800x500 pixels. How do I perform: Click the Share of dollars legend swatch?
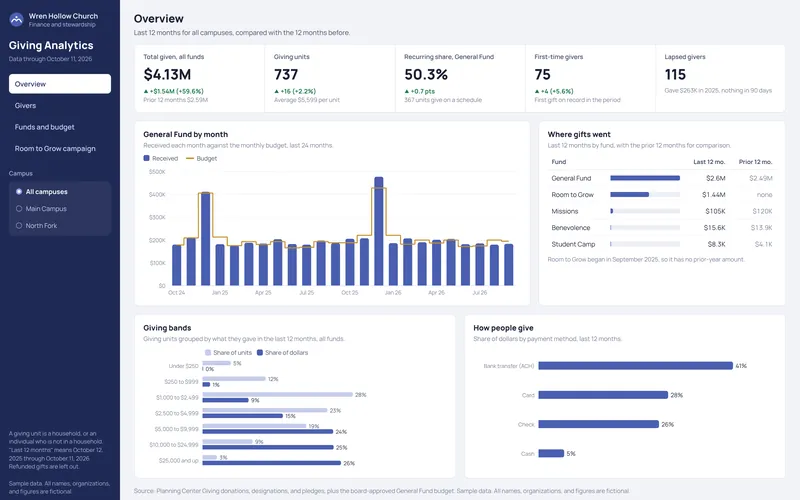click(x=260, y=353)
